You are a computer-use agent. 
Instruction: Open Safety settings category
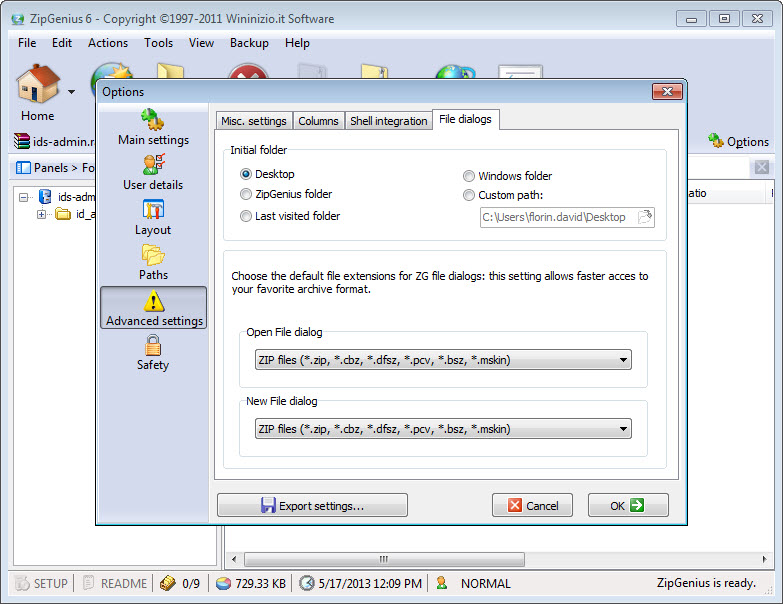tap(153, 352)
